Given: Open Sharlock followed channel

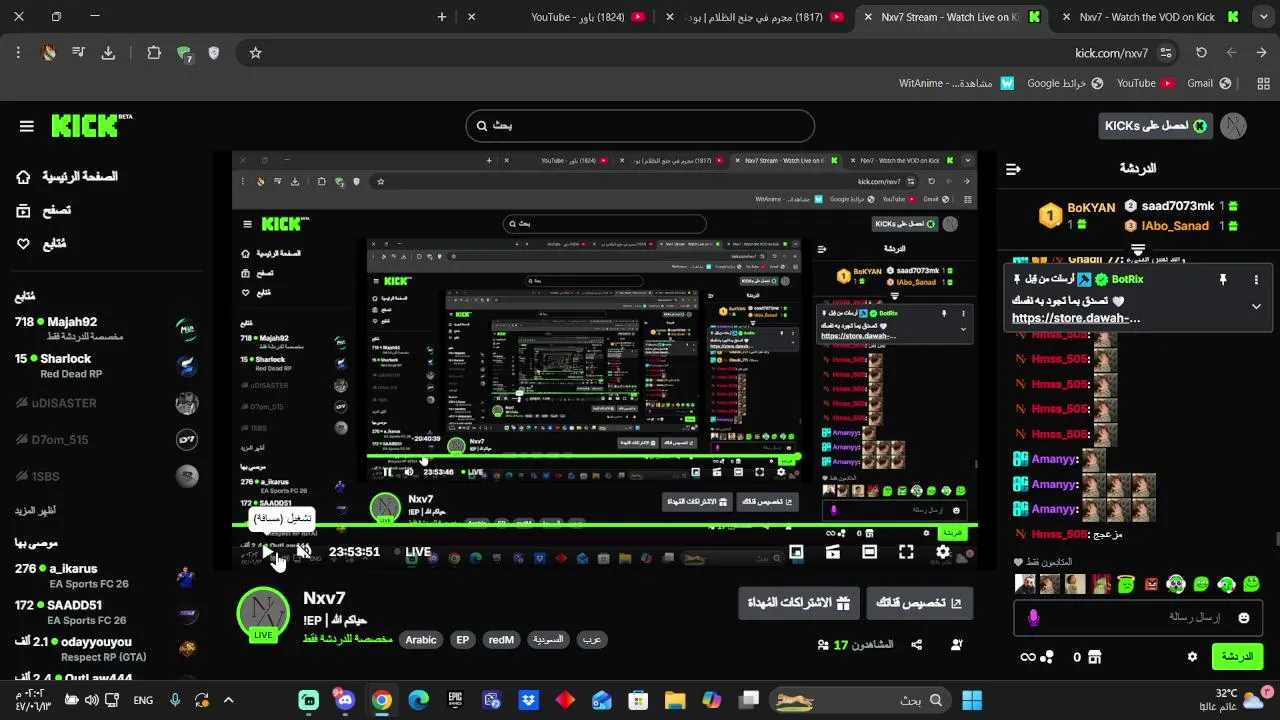Looking at the screenshot, I should tap(106, 366).
